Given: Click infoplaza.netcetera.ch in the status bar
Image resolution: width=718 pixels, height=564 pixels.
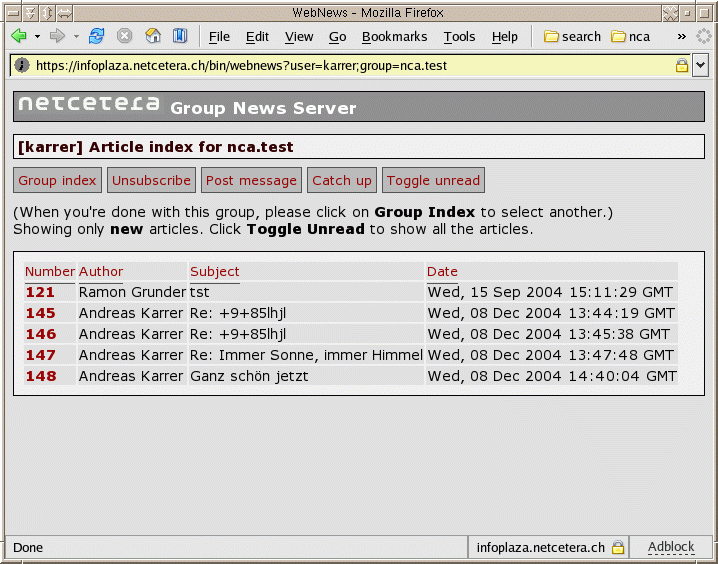Looking at the screenshot, I should tap(540, 548).
